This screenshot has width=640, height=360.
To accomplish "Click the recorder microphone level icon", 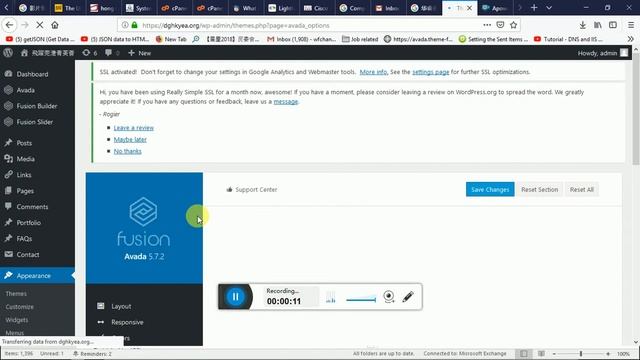I will 331,298.
